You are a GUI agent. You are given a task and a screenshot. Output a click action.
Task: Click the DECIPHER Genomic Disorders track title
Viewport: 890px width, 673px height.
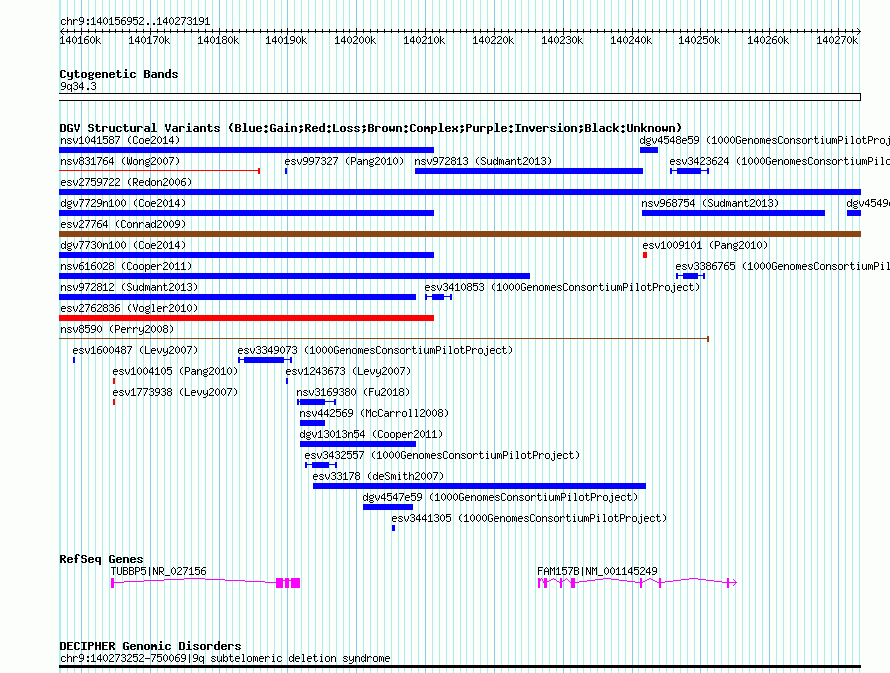[150, 646]
